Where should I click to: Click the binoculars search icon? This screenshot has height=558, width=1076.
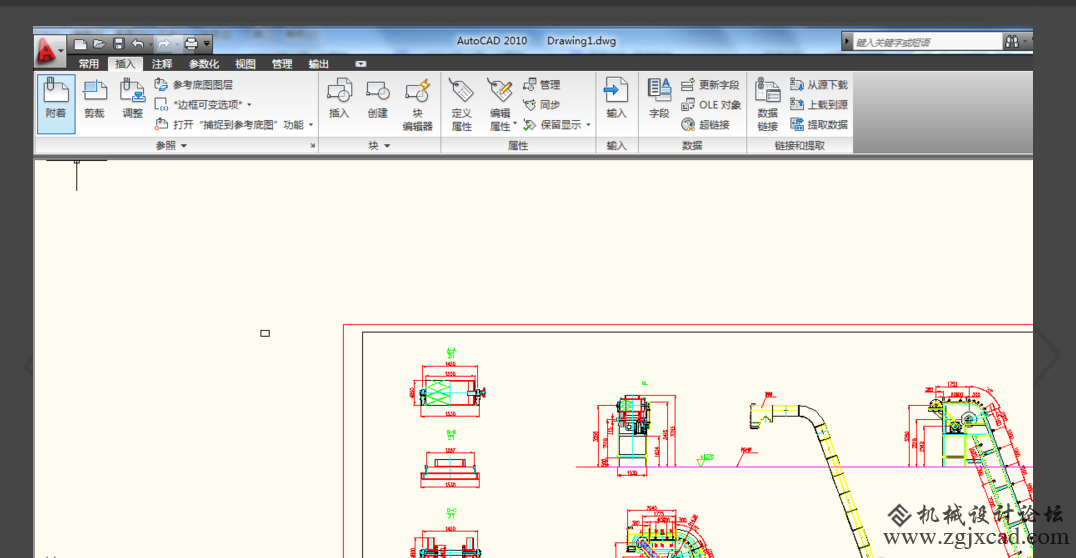tap(1011, 42)
